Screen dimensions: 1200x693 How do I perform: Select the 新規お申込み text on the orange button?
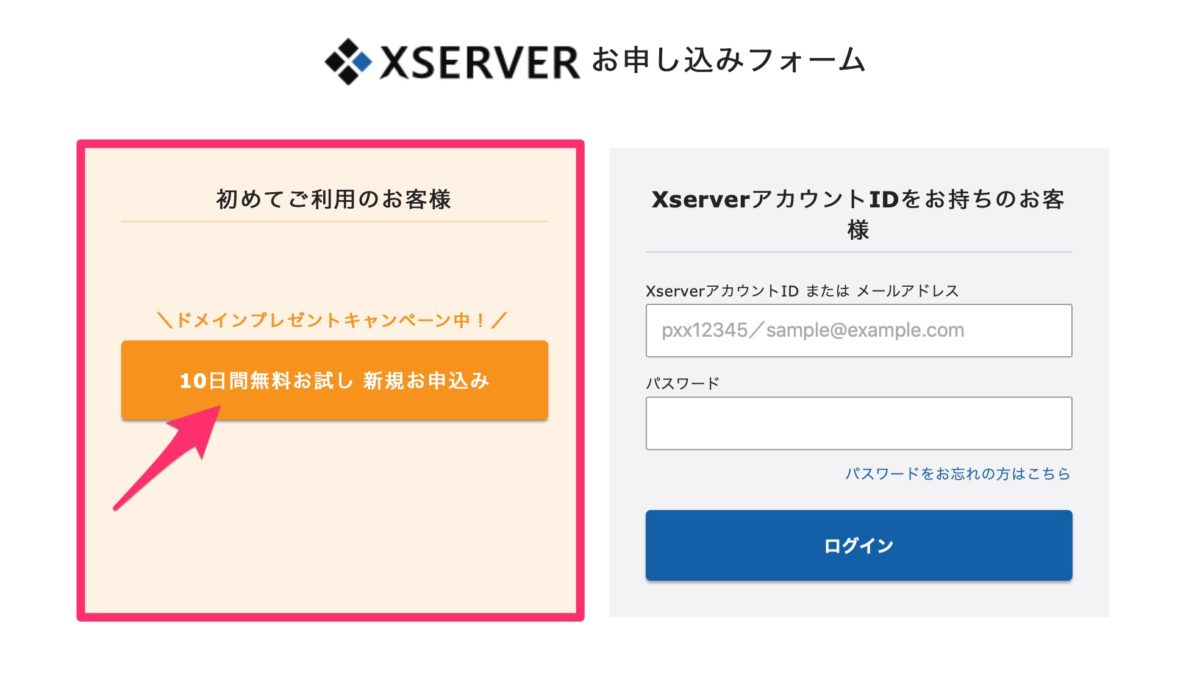click(x=427, y=380)
